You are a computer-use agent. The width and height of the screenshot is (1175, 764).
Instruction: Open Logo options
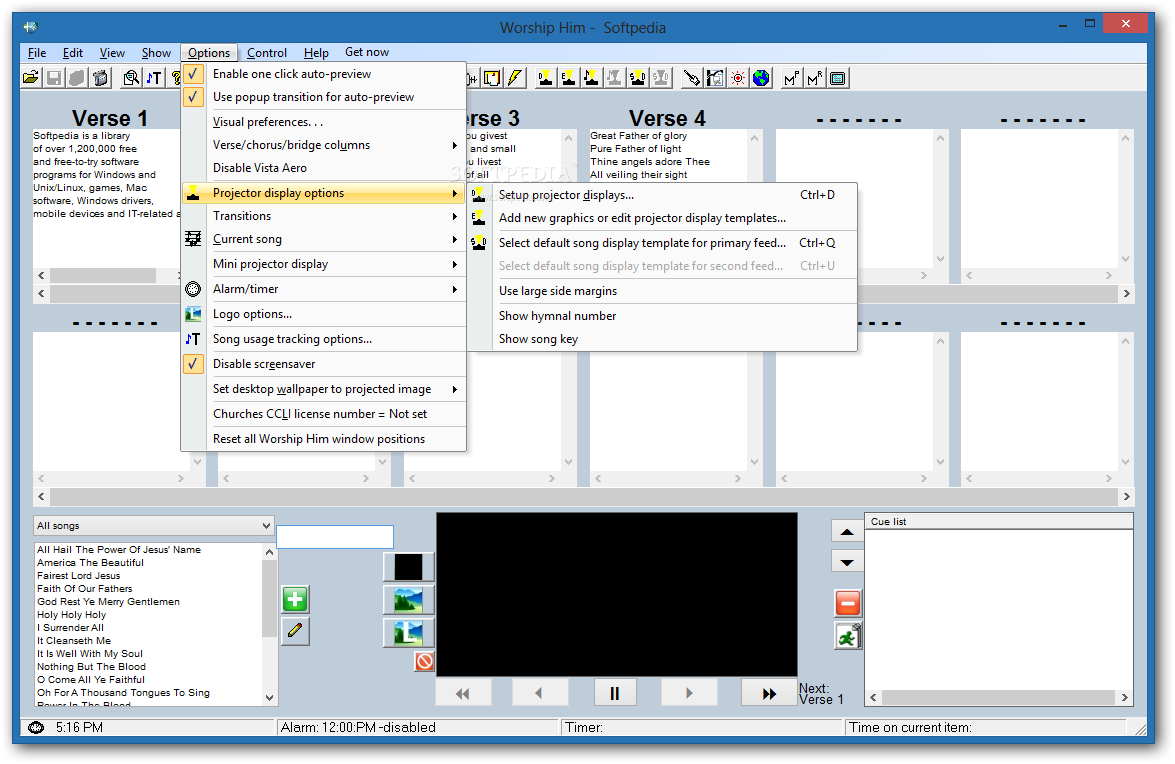coord(323,315)
